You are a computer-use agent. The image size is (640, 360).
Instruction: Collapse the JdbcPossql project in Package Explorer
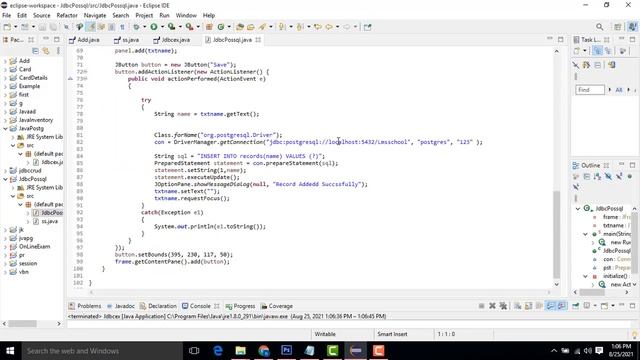coord(6,179)
